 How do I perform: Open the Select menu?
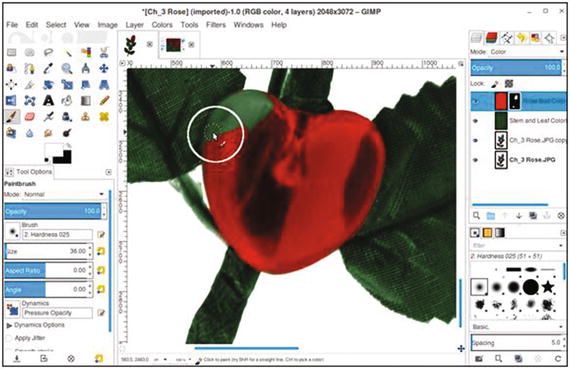[x=56, y=25]
